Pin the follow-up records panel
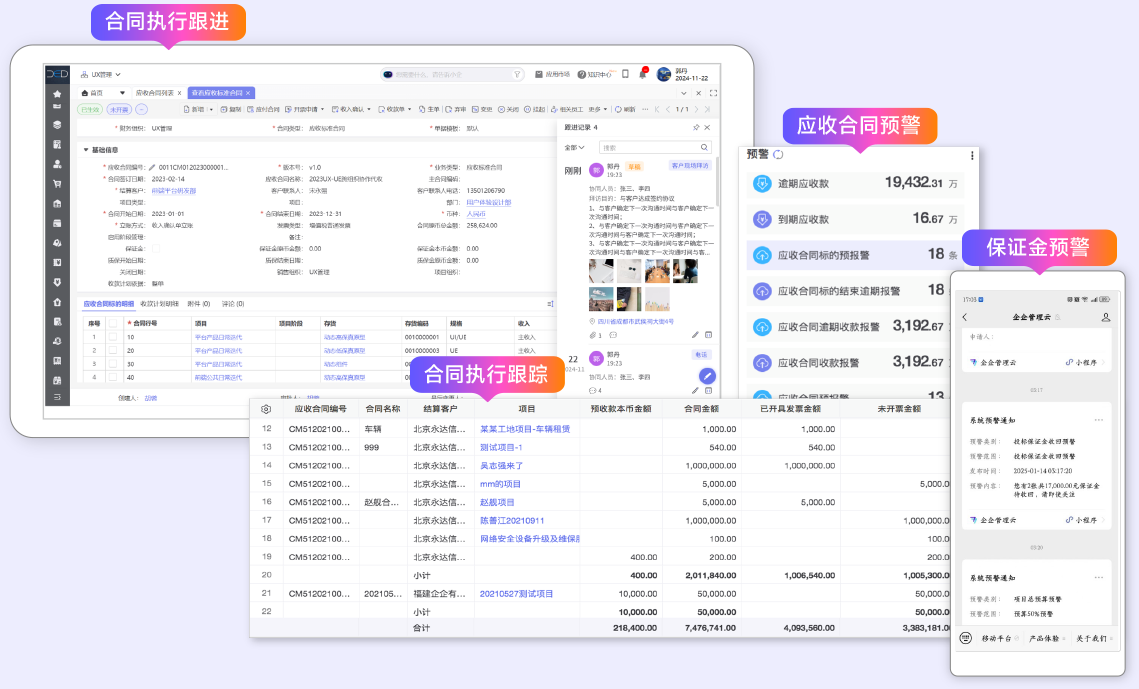1139x689 pixels. pyautogui.click(x=696, y=128)
